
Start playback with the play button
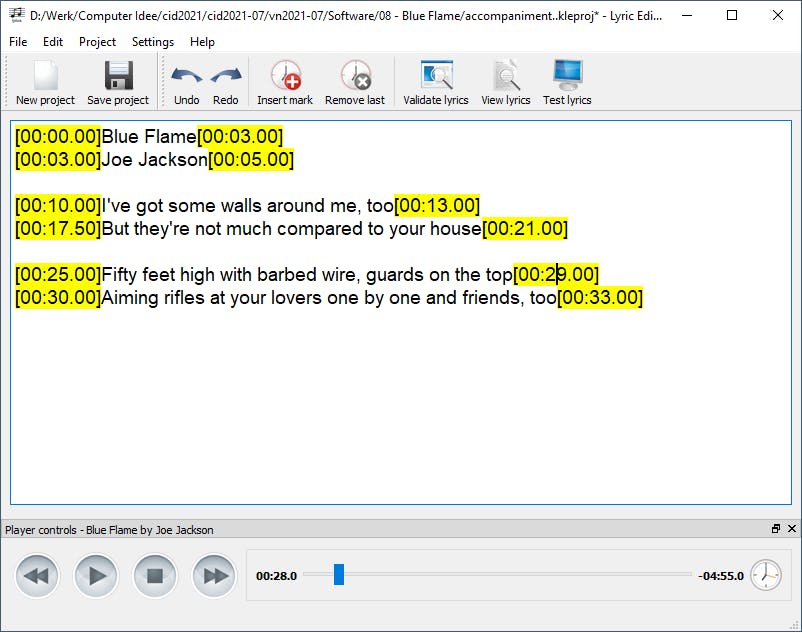[96, 576]
